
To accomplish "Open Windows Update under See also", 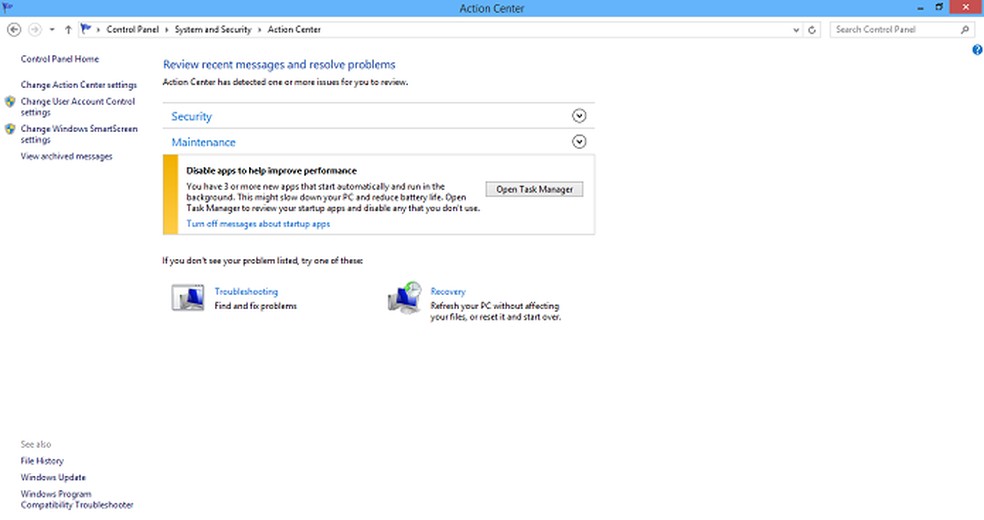I will (x=53, y=477).
